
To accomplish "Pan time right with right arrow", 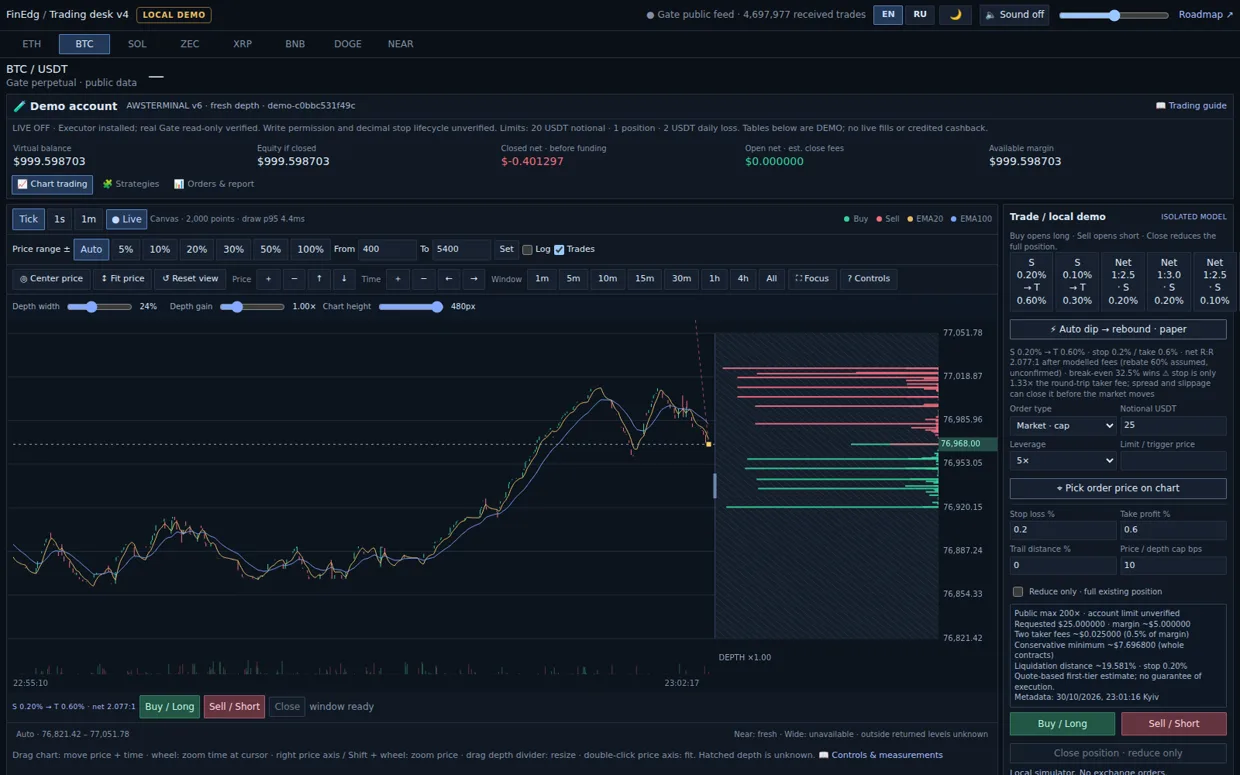I will (474, 279).
